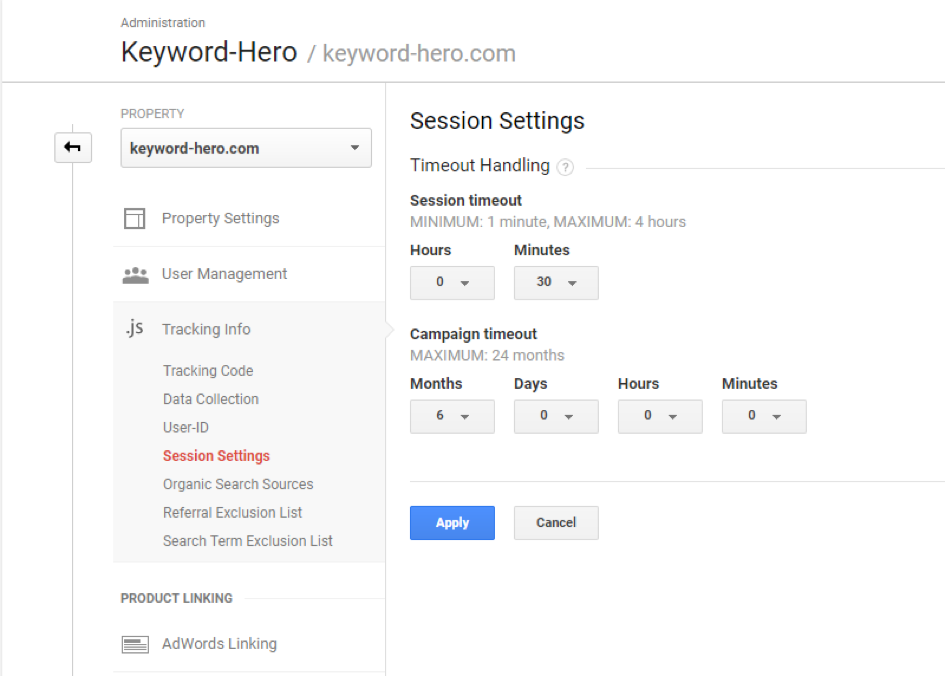Open the User-ID settings

point(186,427)
